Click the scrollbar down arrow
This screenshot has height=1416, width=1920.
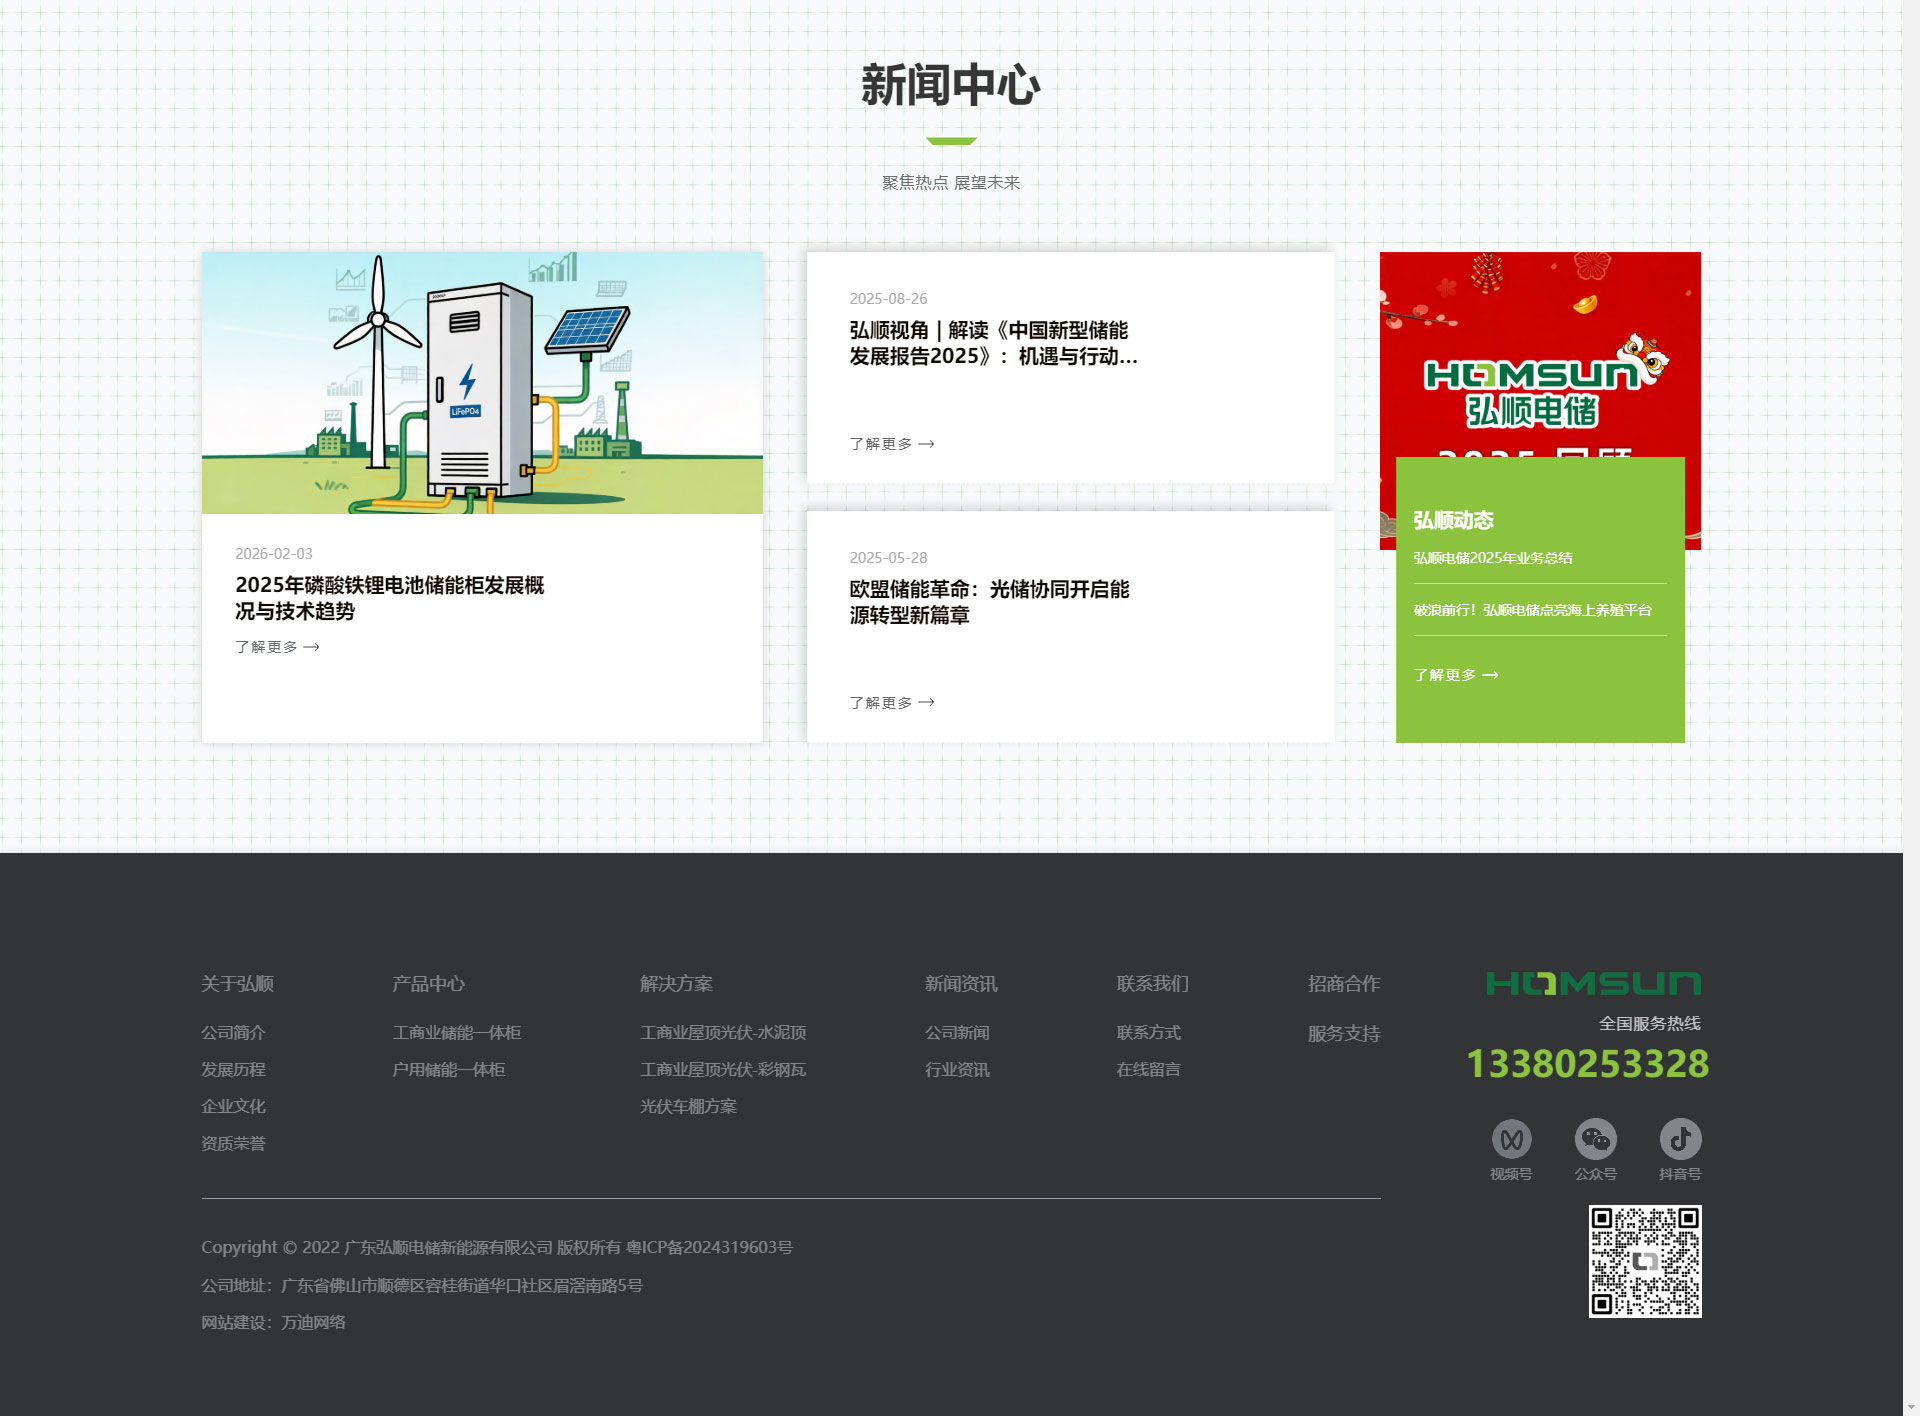[1911, 1407]
